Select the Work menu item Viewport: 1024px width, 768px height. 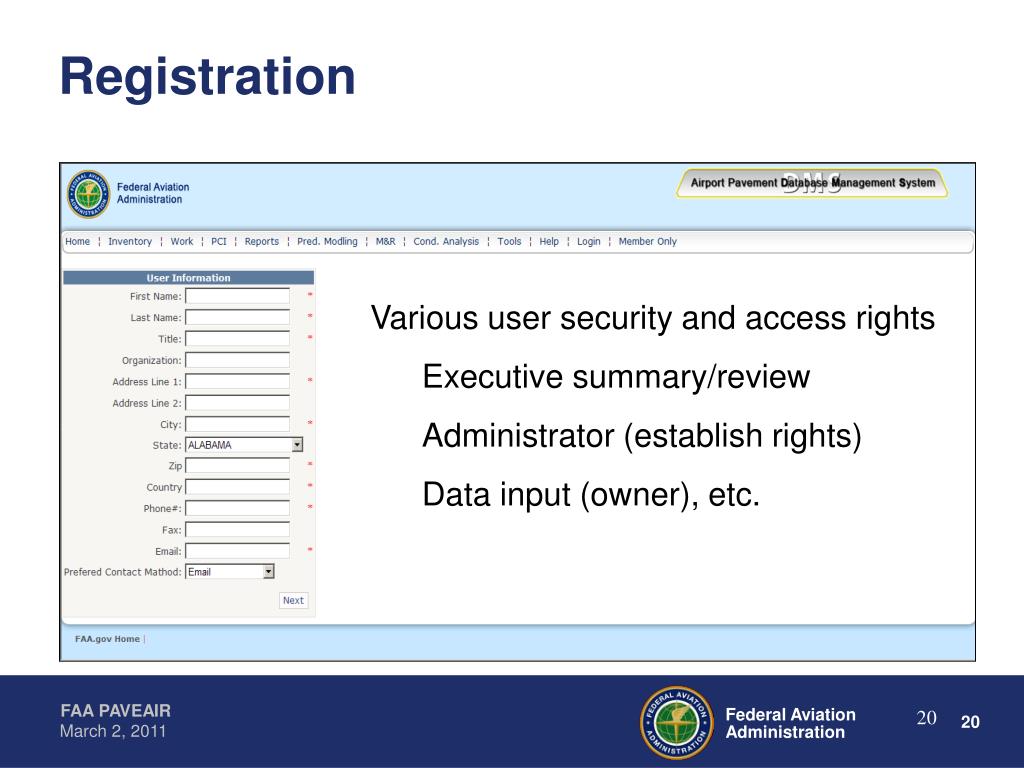tap(182, 242)
